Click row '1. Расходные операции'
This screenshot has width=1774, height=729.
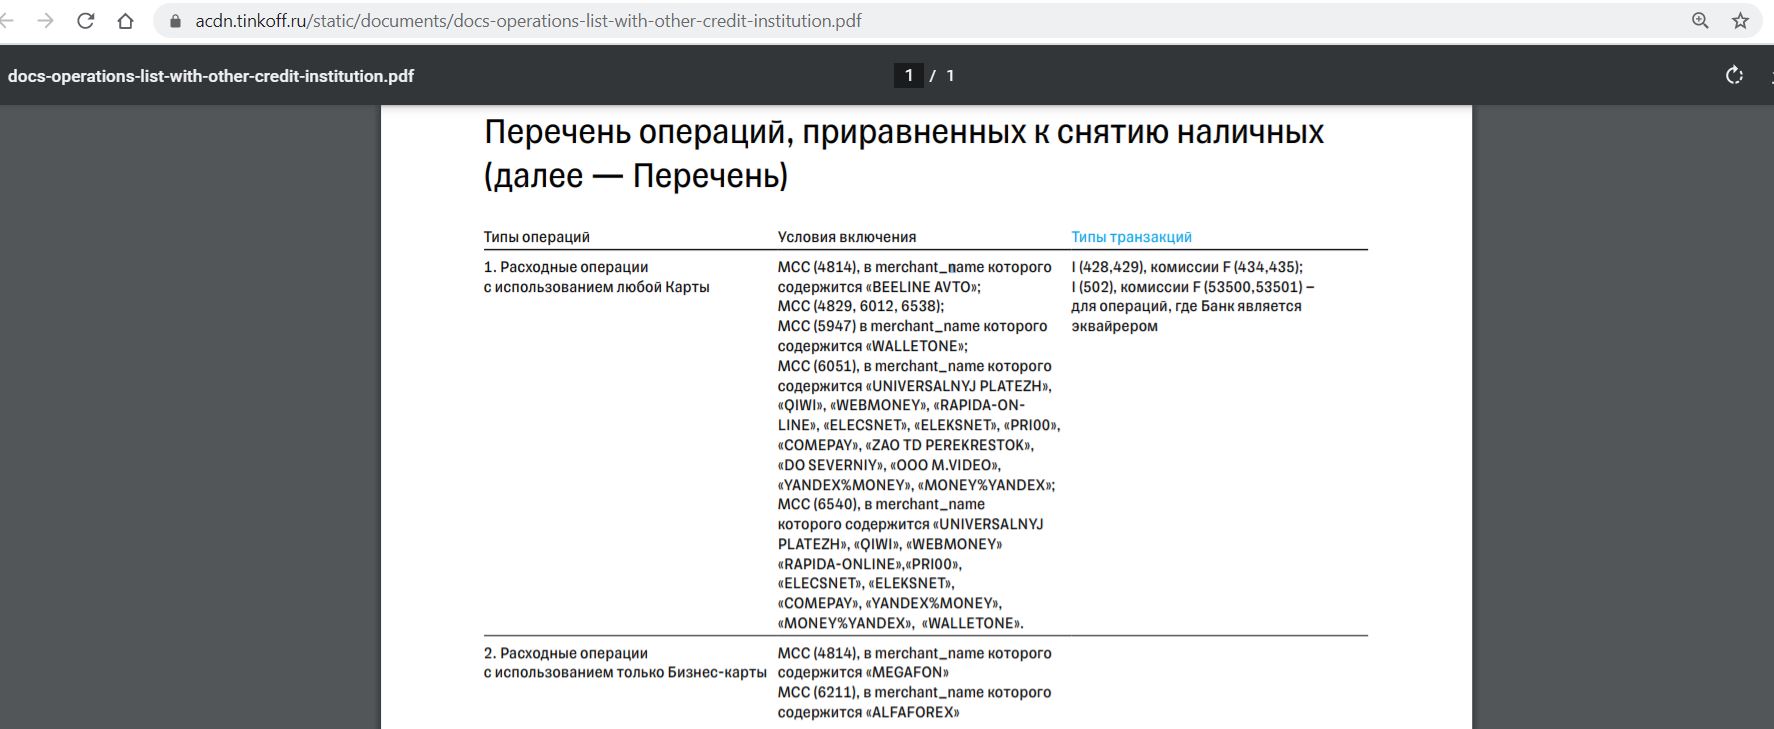[x=566, y=267]
